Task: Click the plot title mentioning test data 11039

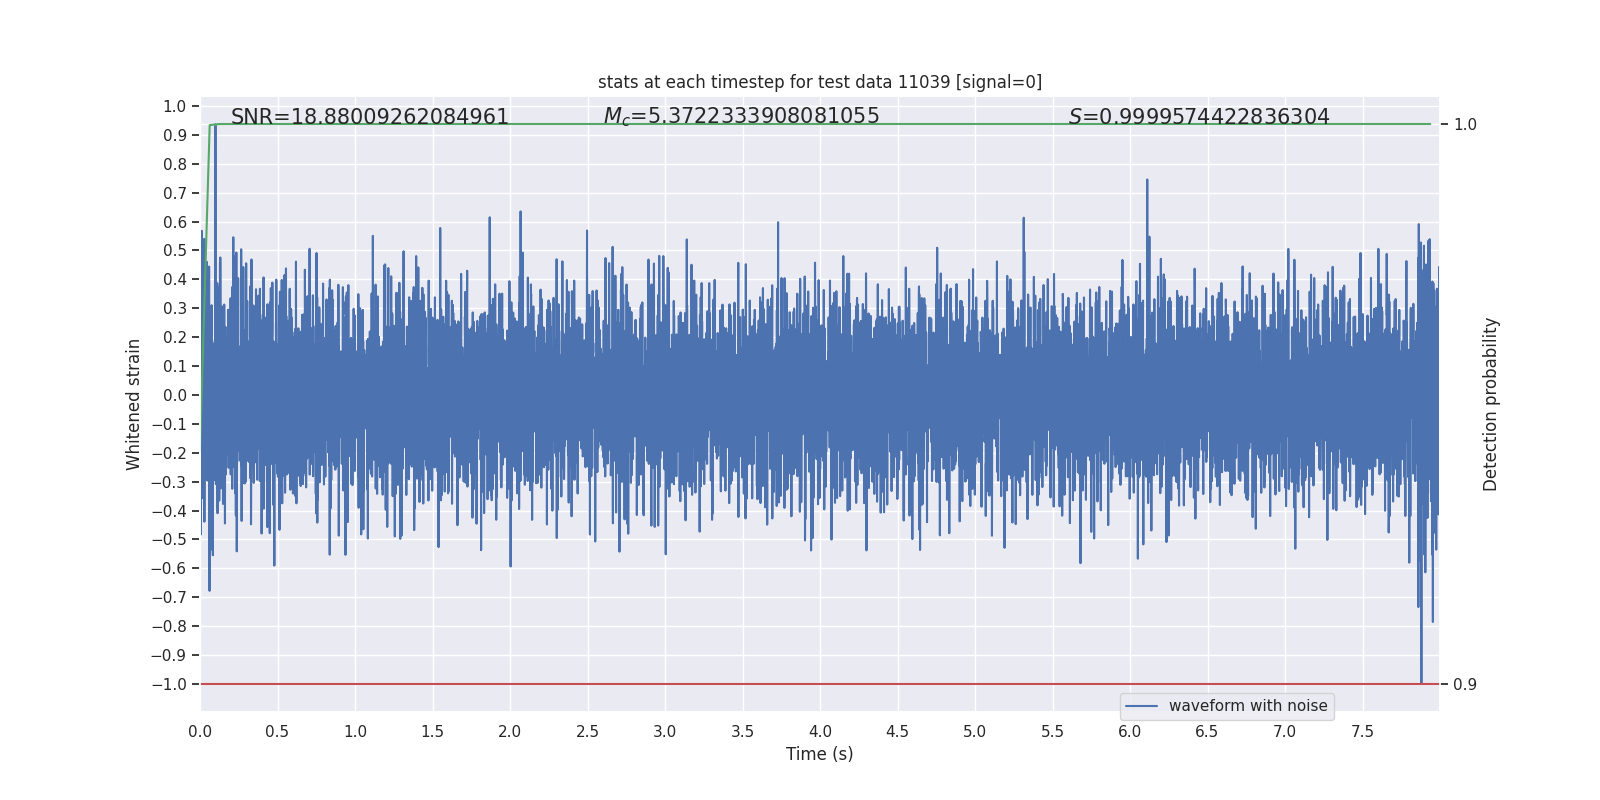Action: click(x=819, y=82)
